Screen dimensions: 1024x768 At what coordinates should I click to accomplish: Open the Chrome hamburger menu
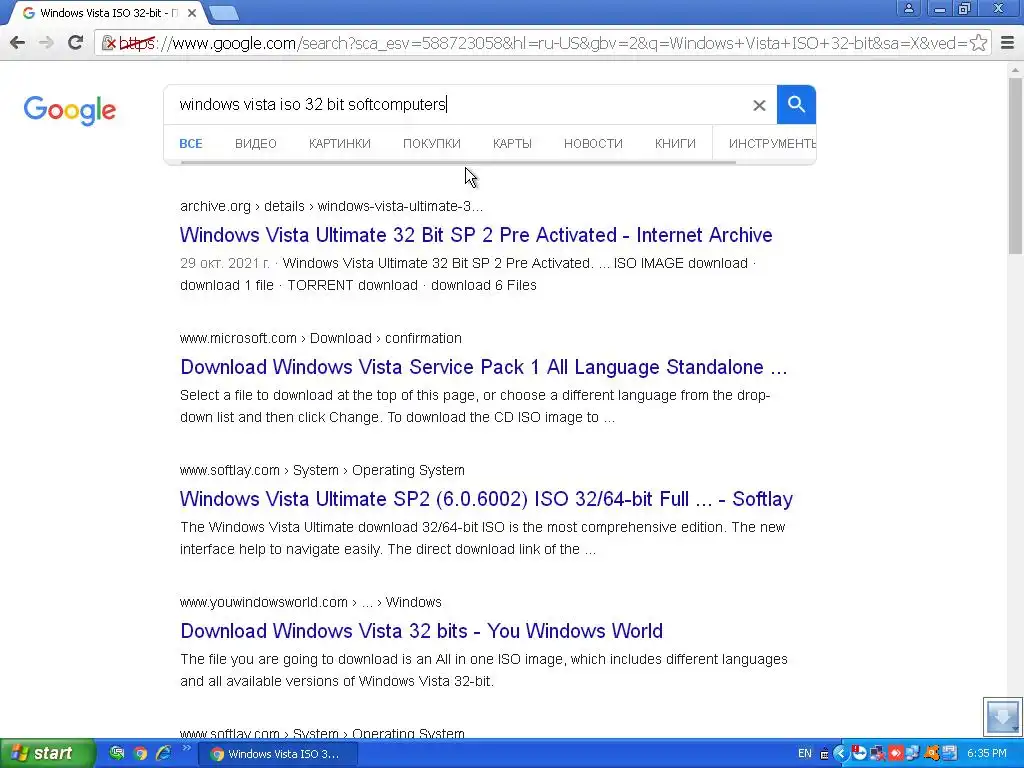(1007, 43)
